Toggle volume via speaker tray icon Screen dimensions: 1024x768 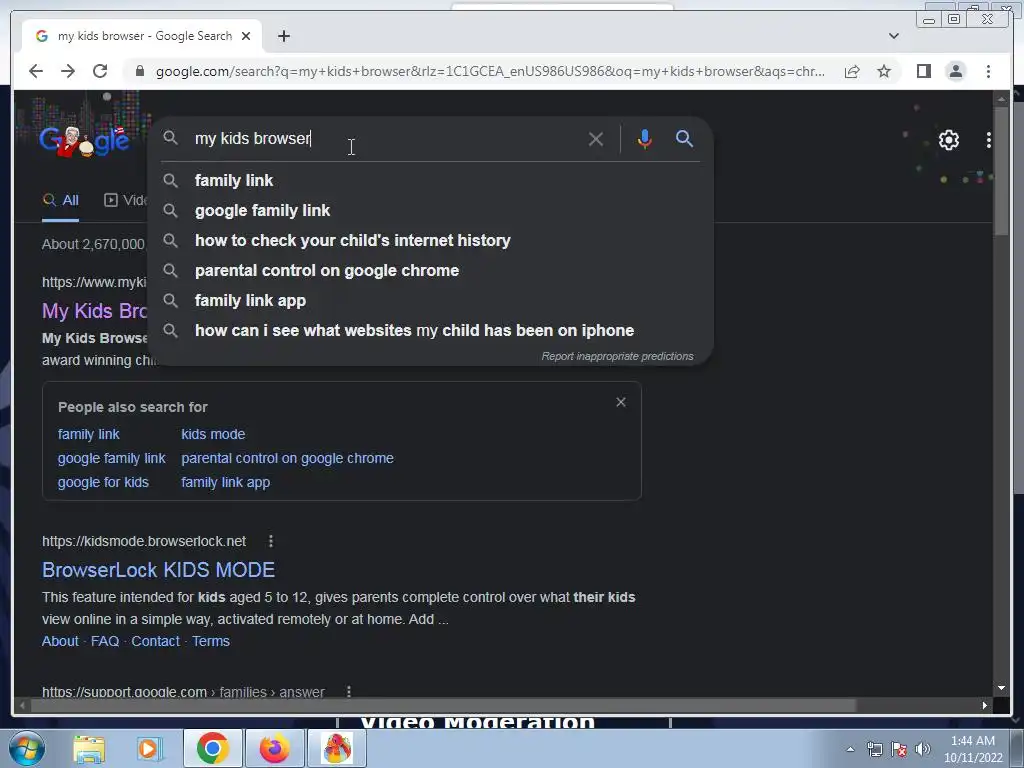tap(922, 749)
